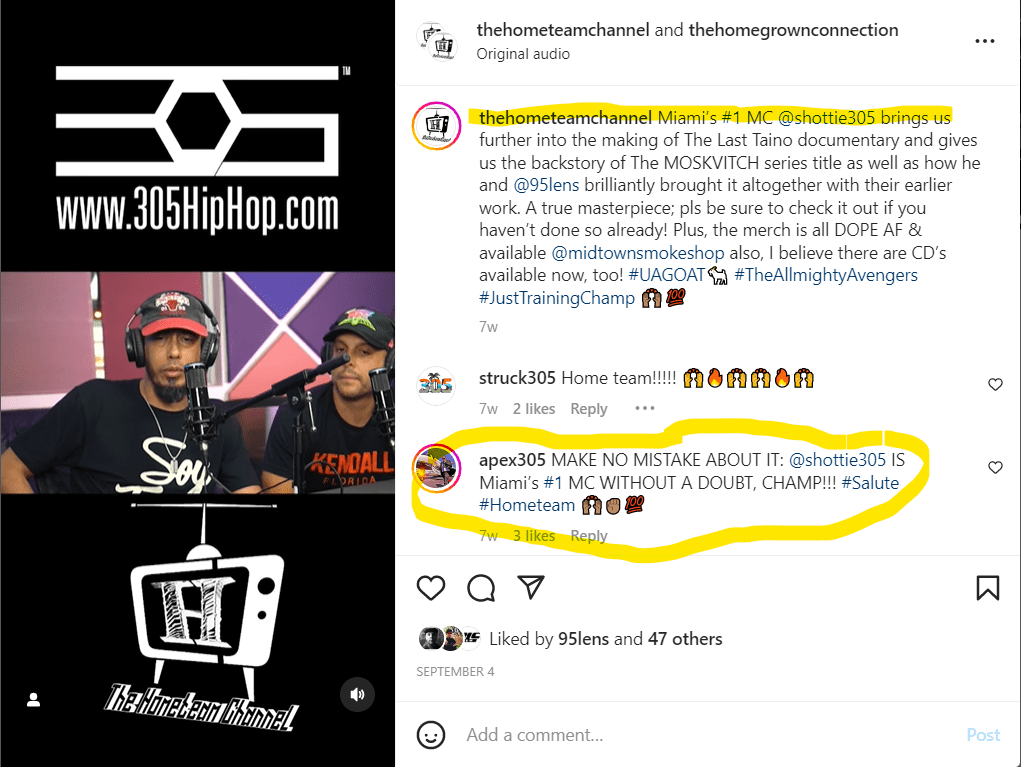Like the post with the heart icon
This screenshot has height=767, width=1021.
(431, 588)
